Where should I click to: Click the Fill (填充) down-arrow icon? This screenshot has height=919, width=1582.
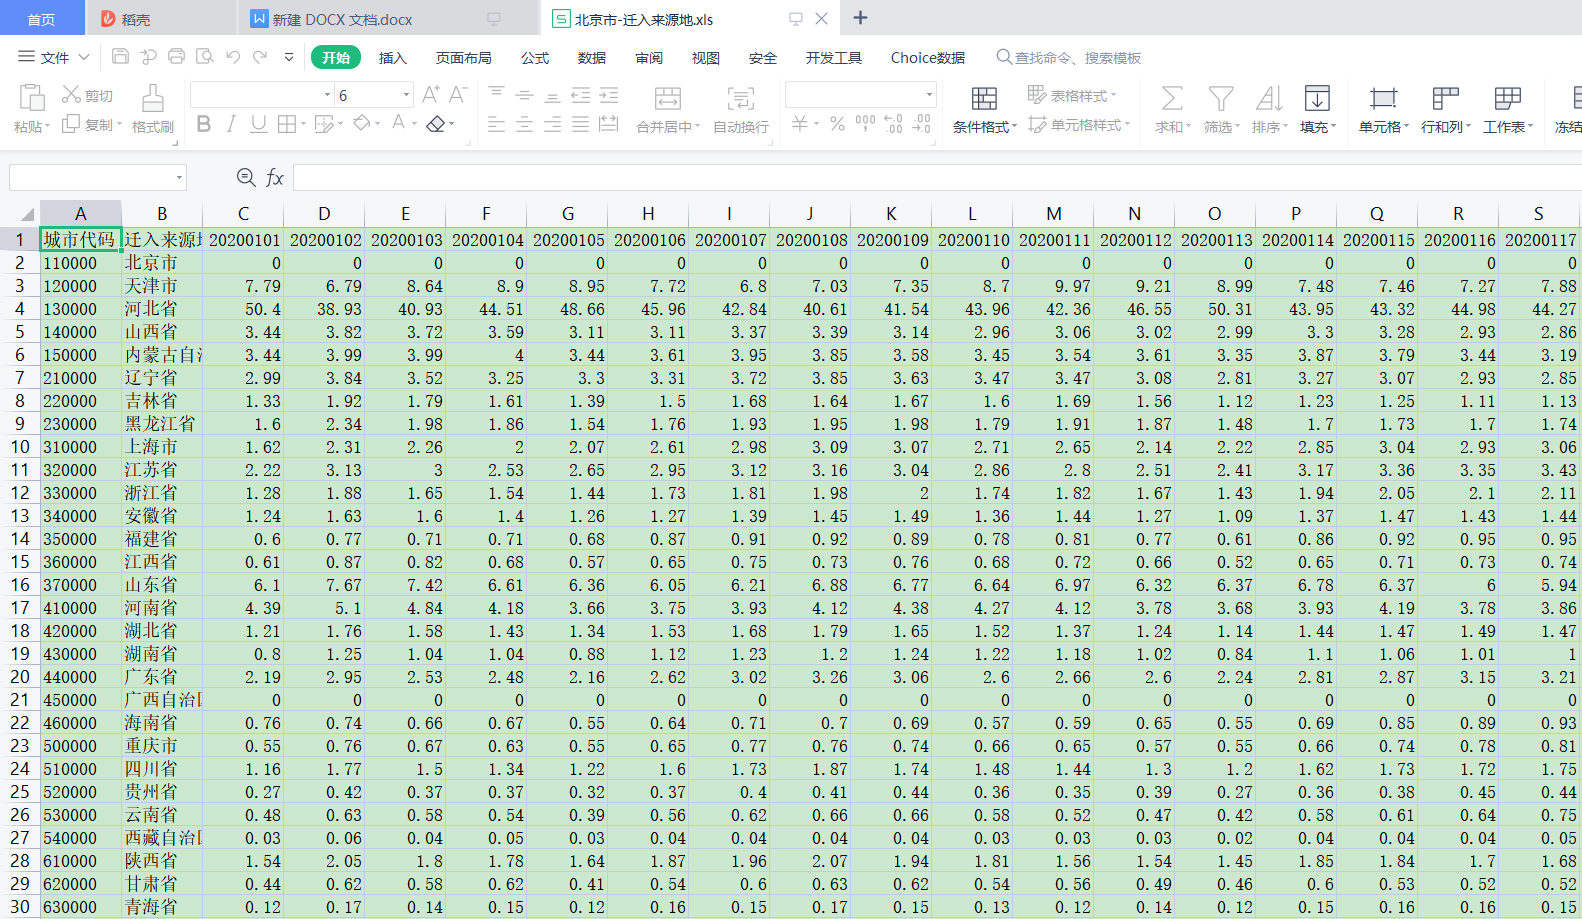(x=1317, y=98)
